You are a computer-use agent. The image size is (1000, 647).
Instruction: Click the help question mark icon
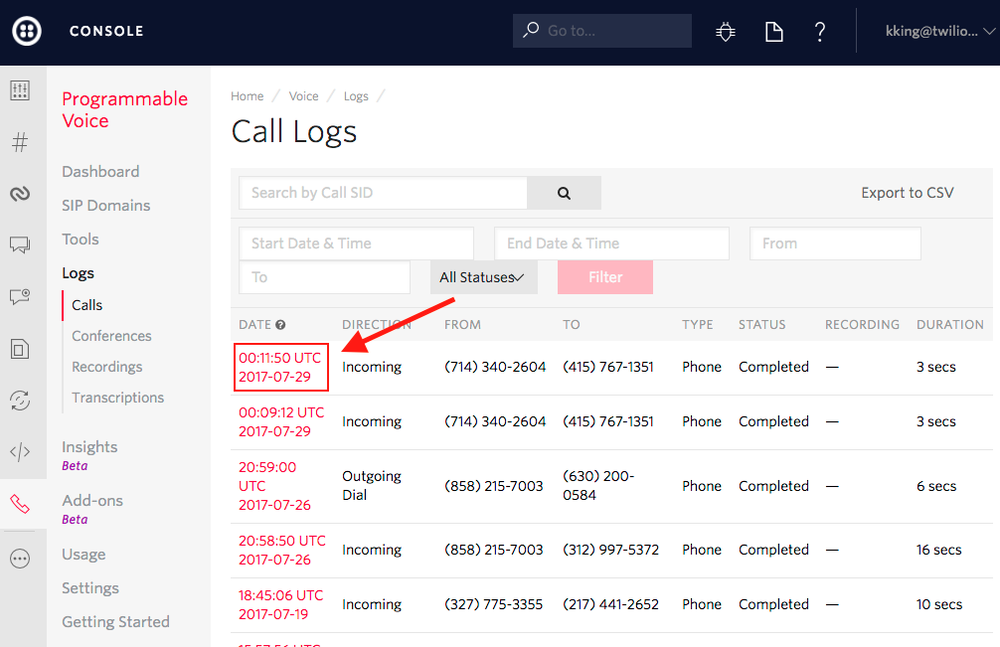[x=819, y=31]
